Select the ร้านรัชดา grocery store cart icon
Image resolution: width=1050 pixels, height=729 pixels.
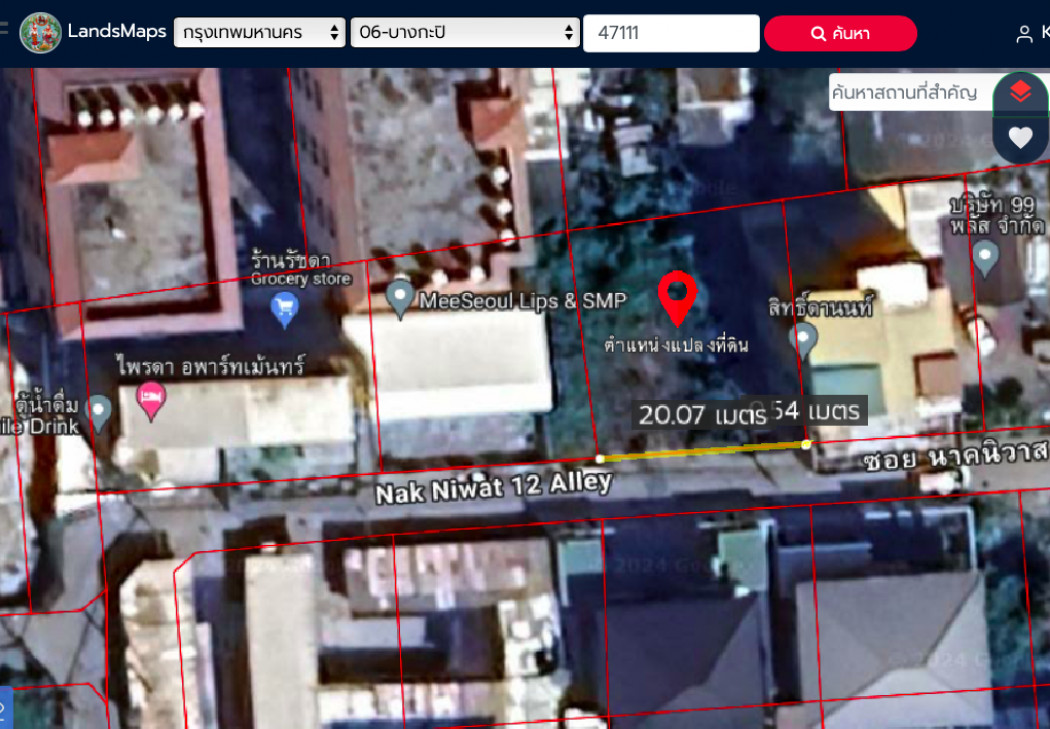285,308
